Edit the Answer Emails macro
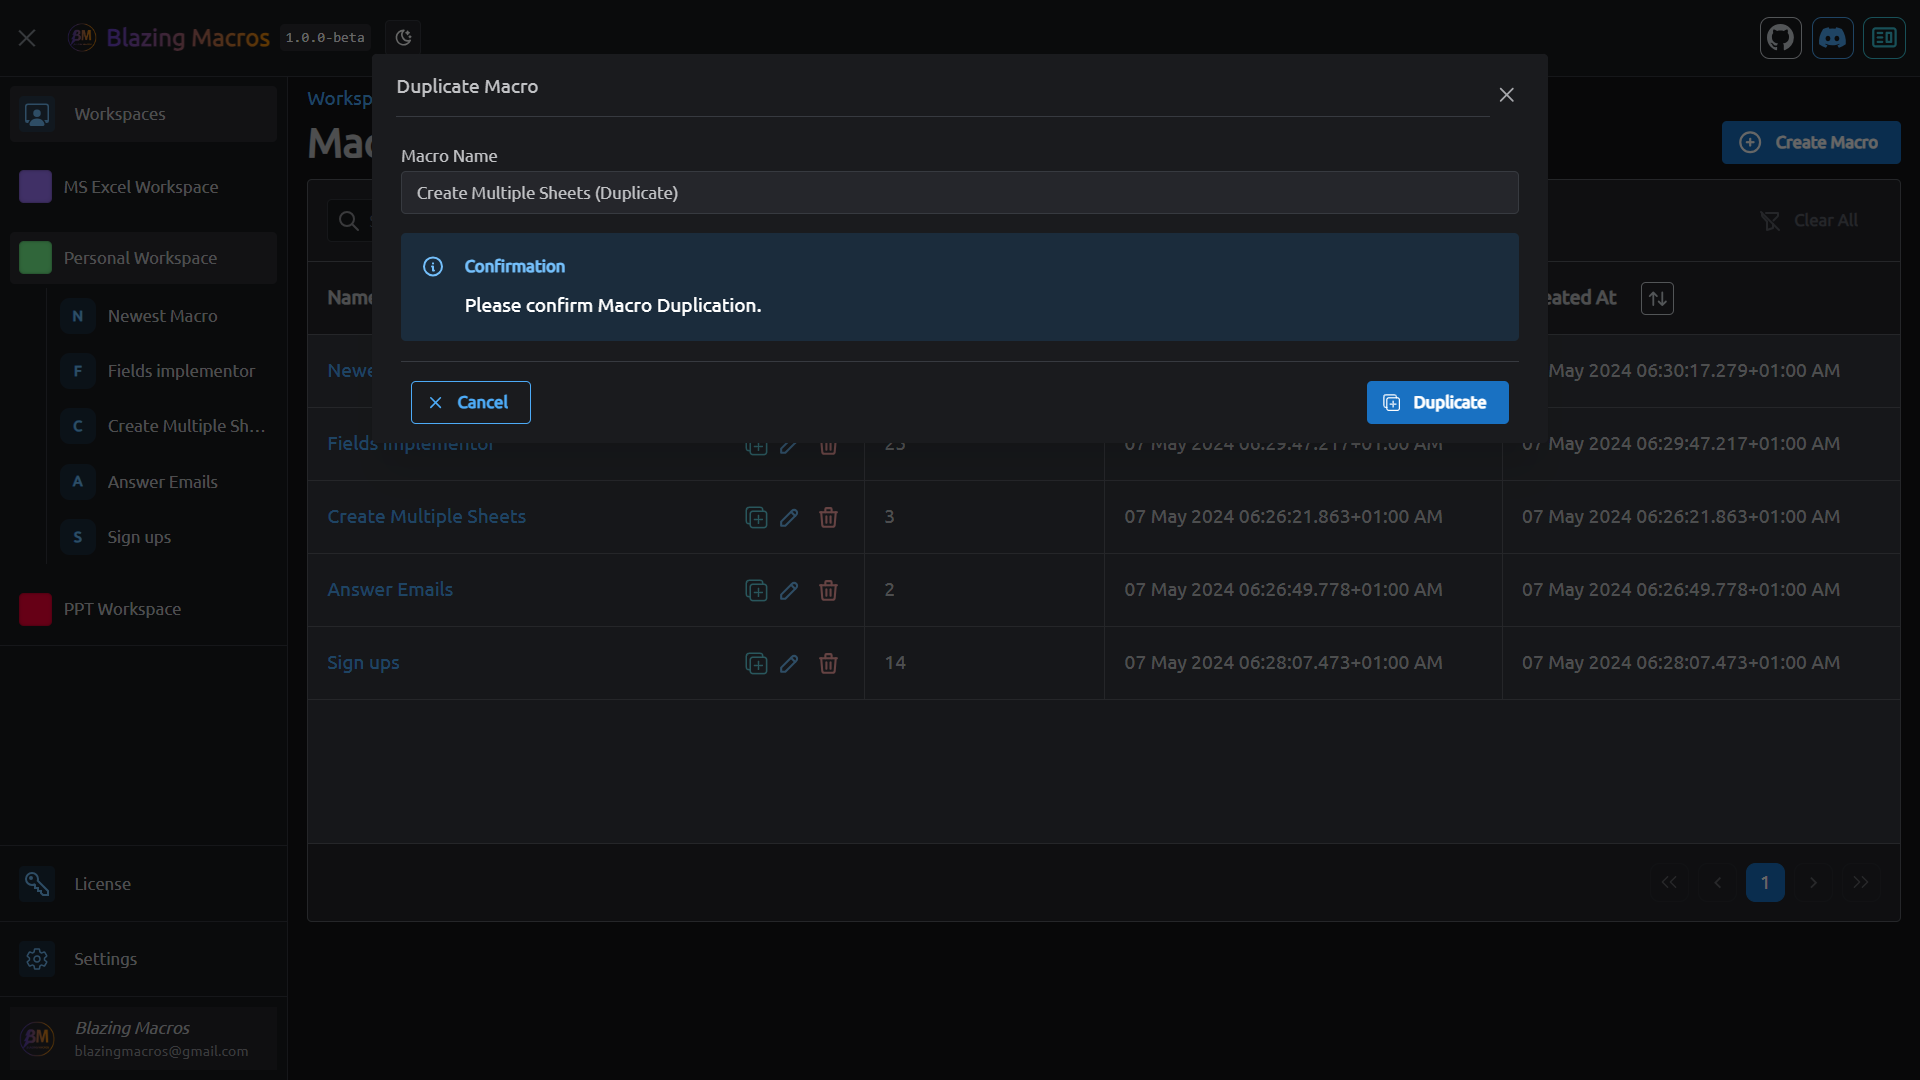Viewport: 1920px width, 1080px height. tap(789, 590)
